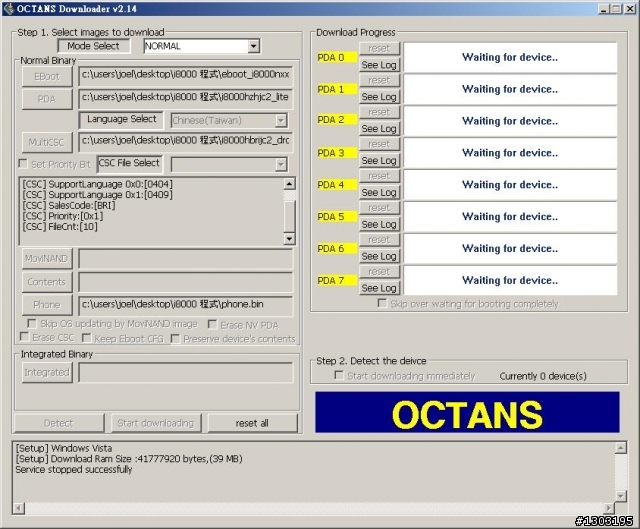
Task: Click the log pane scroll down arrow
Action: [x=620, y=496]
